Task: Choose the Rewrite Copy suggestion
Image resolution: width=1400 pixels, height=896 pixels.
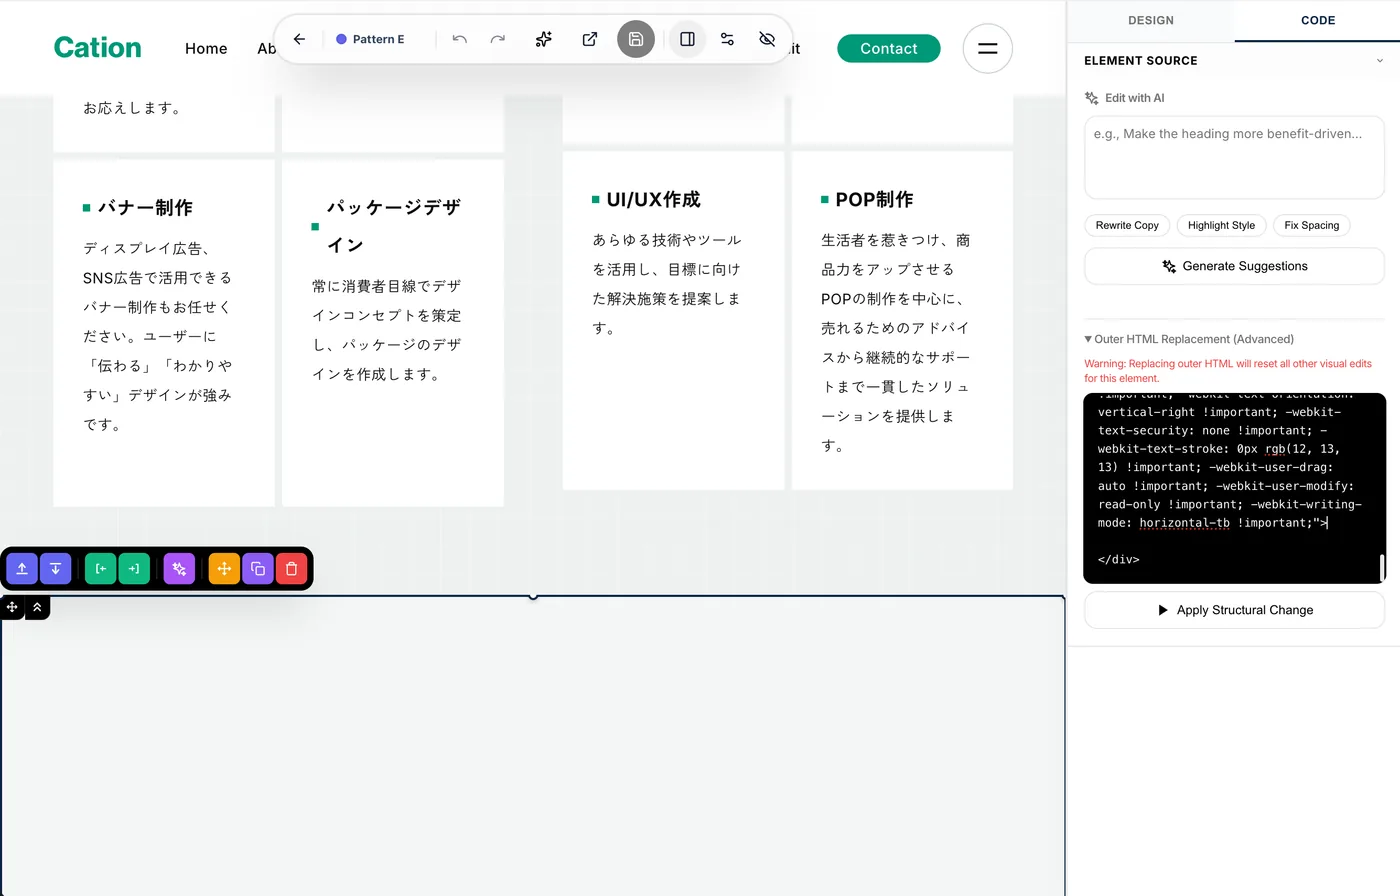Action: [1127, 225]
